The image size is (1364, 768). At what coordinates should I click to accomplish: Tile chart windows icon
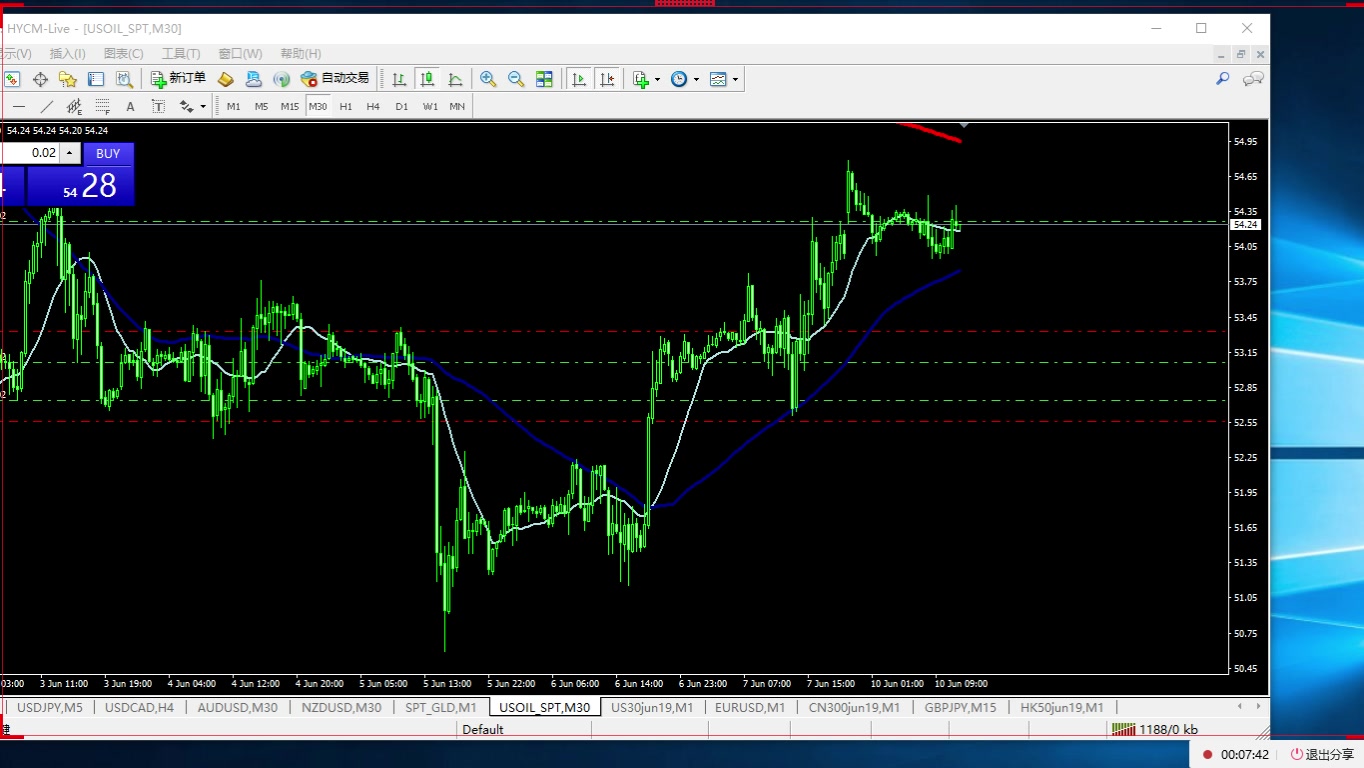[544, 79]
